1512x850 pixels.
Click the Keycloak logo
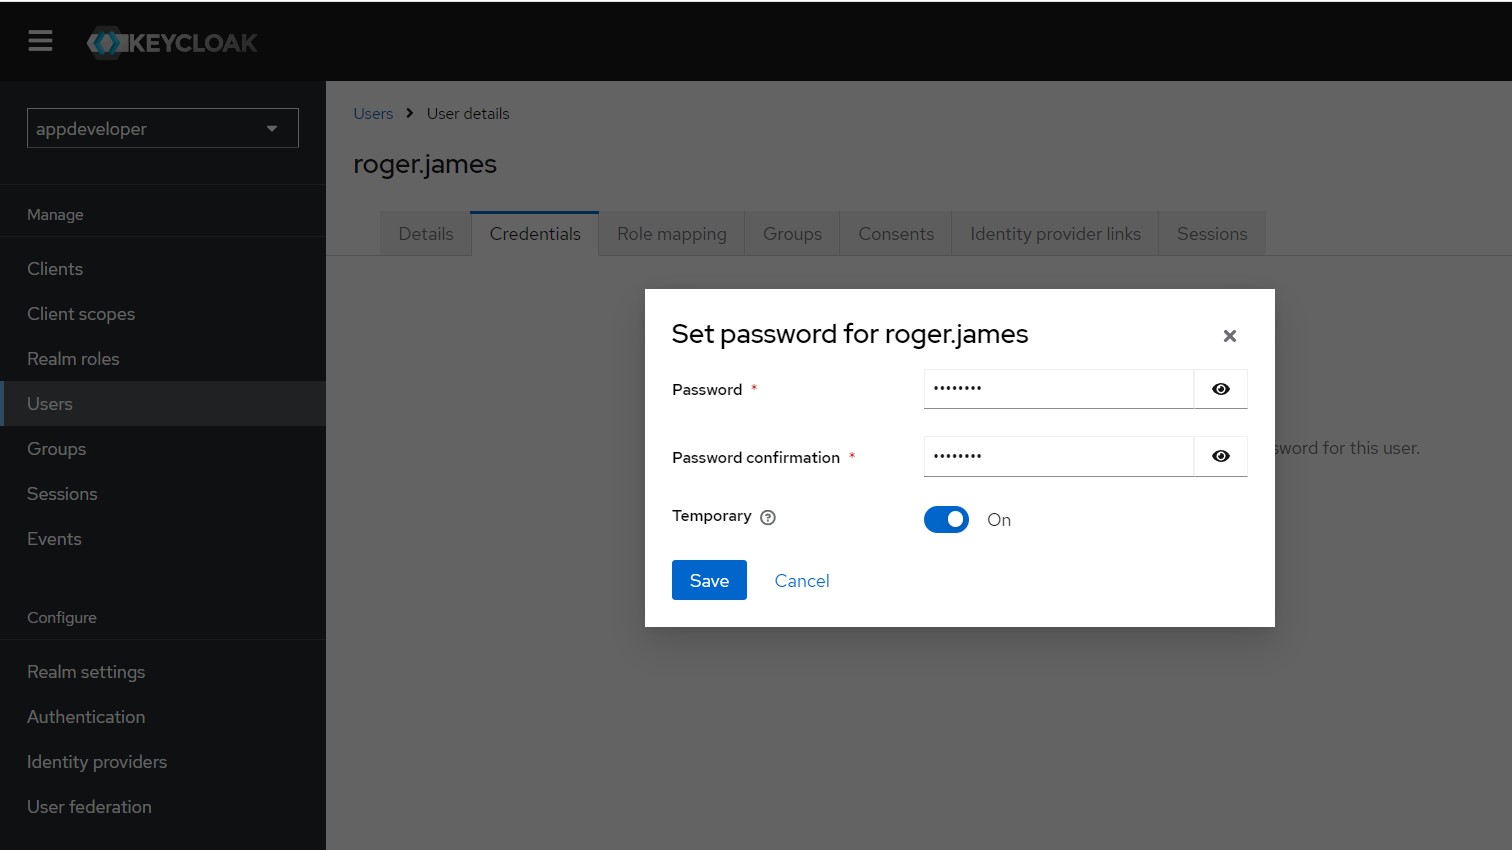(172, 42)
